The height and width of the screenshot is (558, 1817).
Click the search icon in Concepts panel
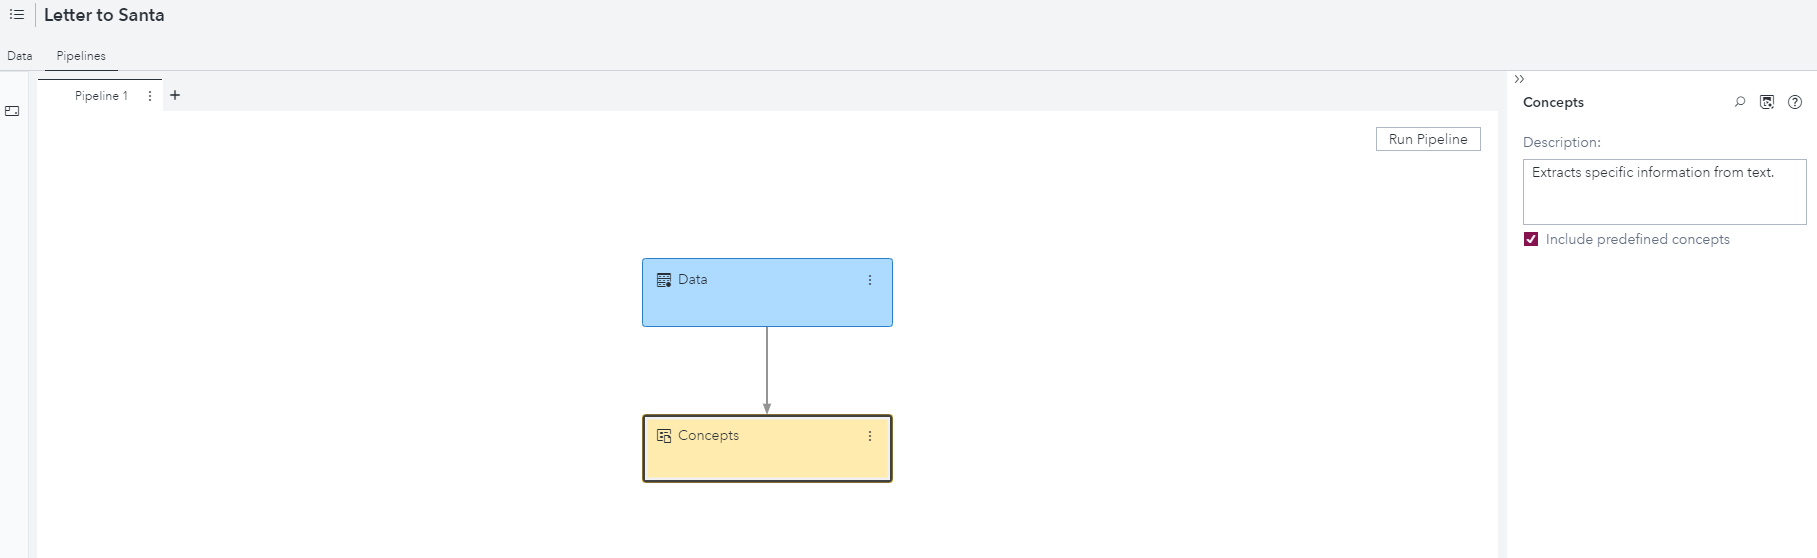pos(1740,102)
